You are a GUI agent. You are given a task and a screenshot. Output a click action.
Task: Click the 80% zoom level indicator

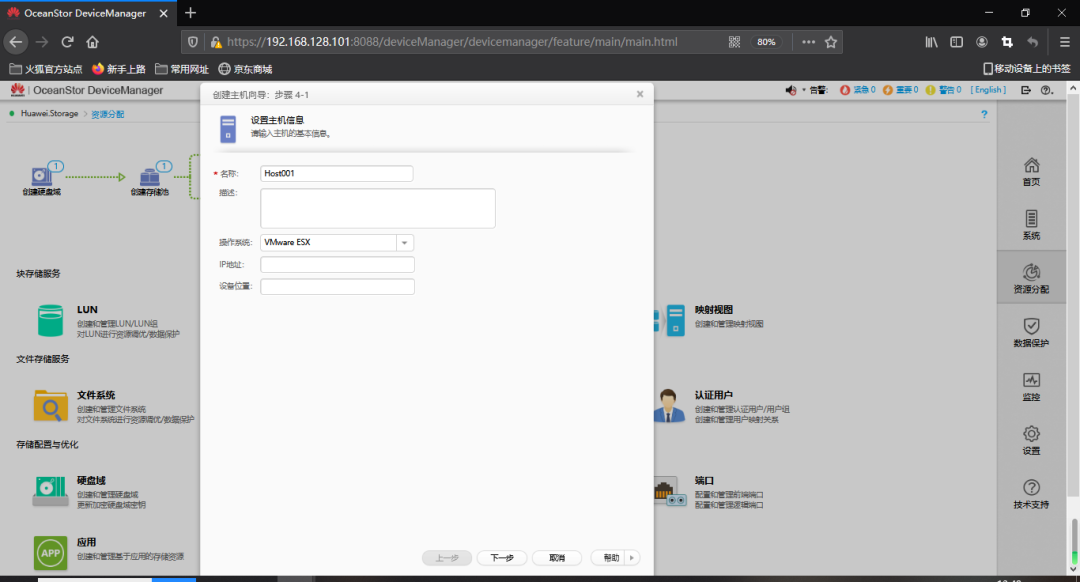[x=766, y=42]
